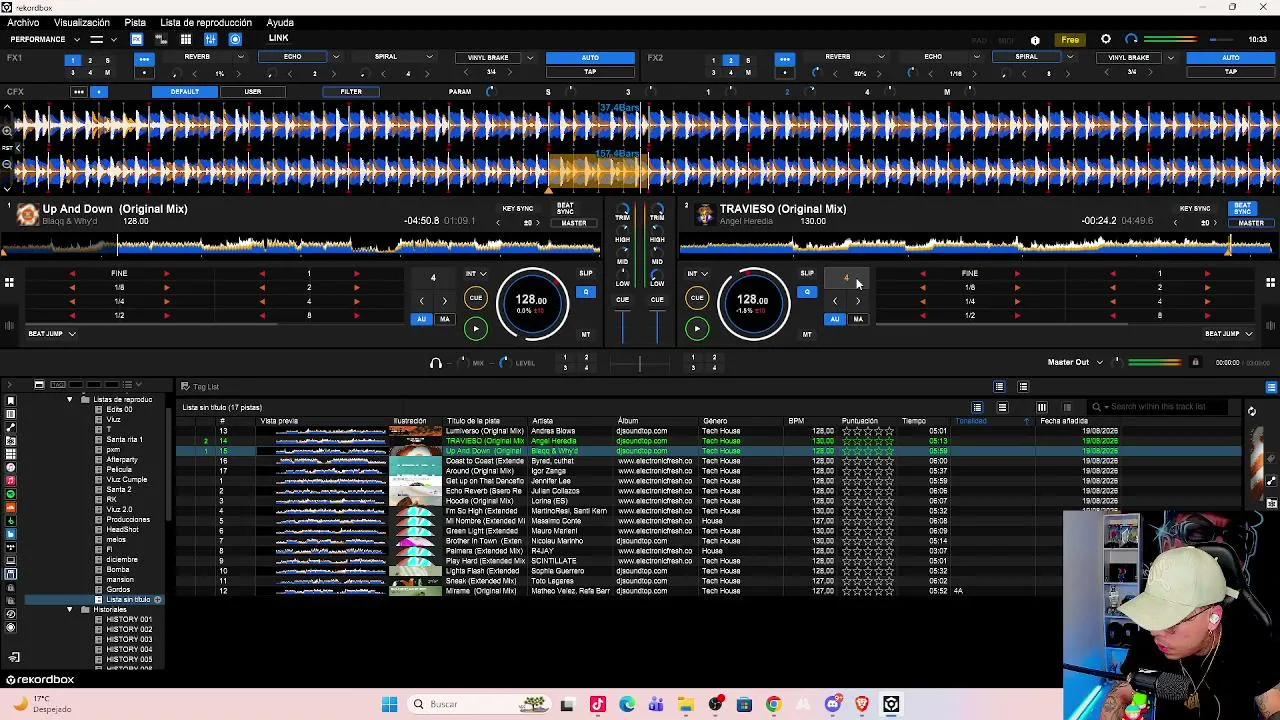1280x720 pixels.
Task: Open the Visualización menu
Action: 82,23
